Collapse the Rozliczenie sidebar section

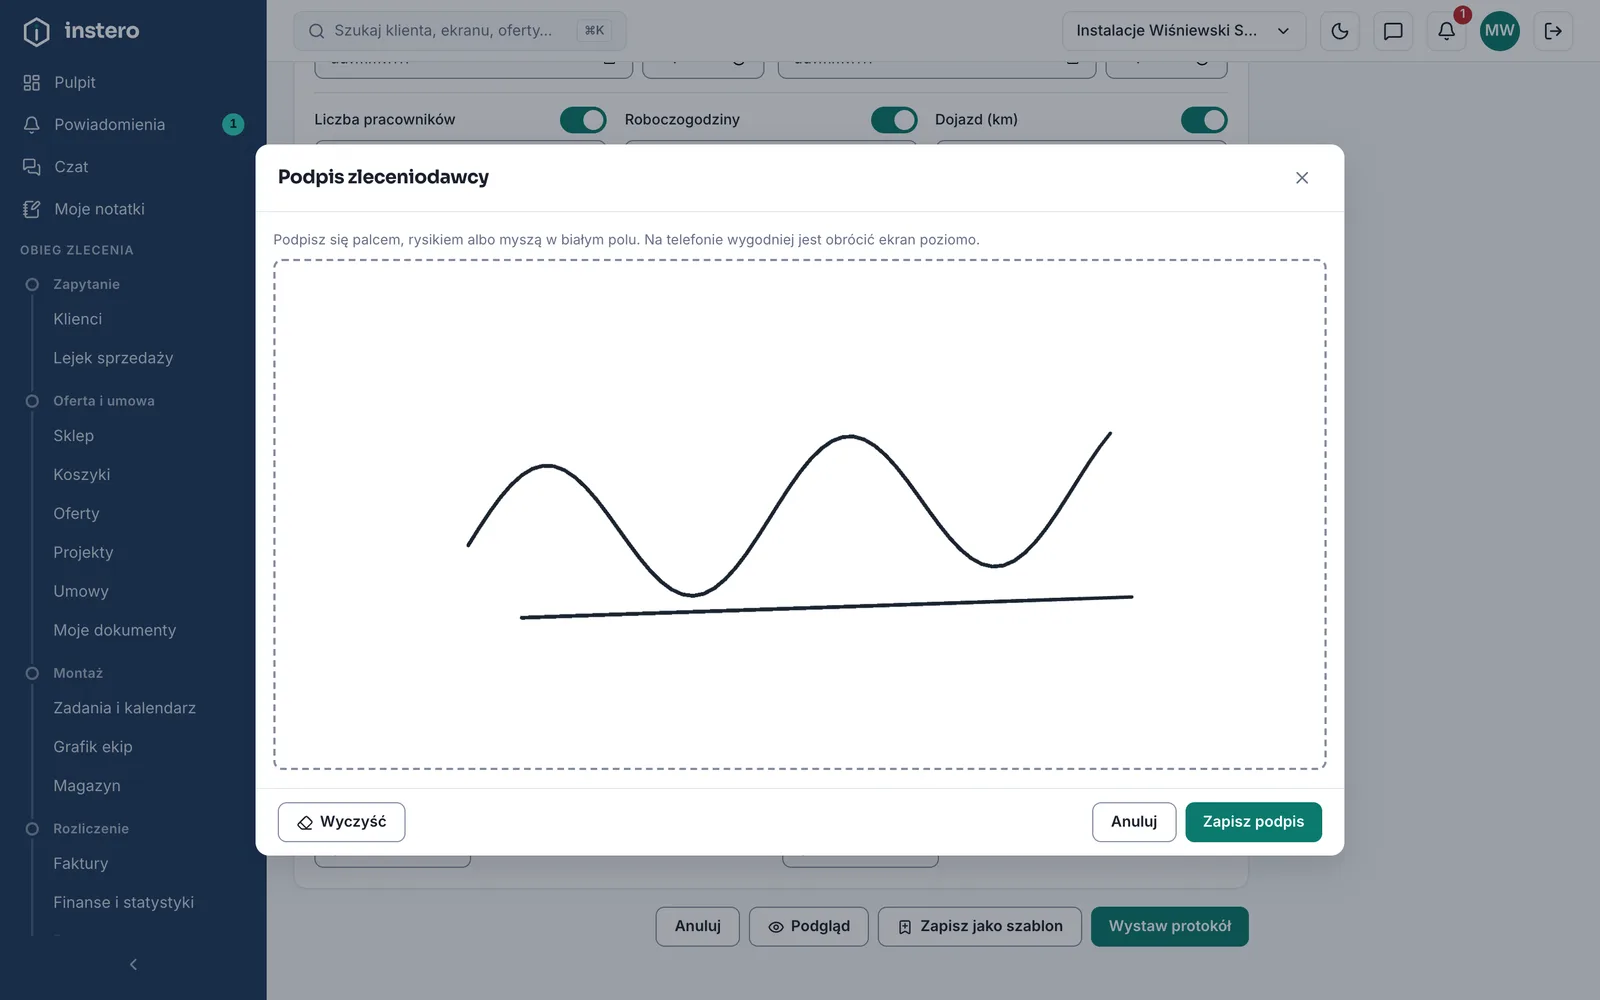pos(91,829)
